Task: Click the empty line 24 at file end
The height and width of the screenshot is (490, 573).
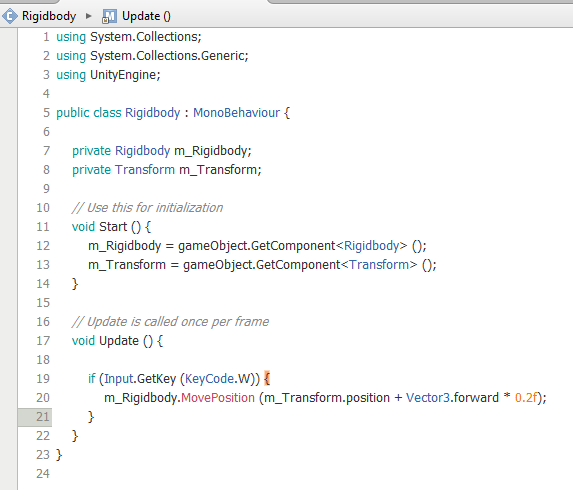Action: [292, 474]
